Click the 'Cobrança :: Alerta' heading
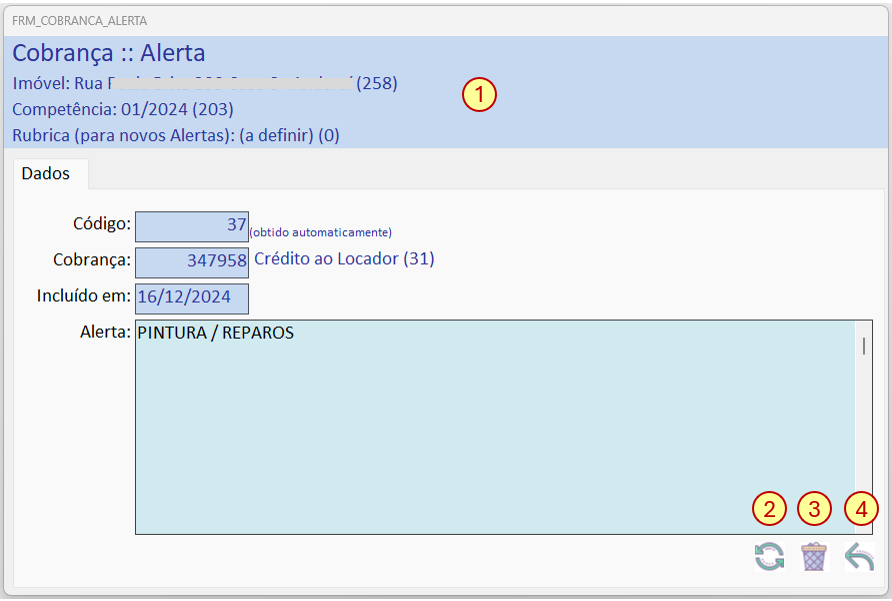 pyautogui.click(x=109, y=53)
